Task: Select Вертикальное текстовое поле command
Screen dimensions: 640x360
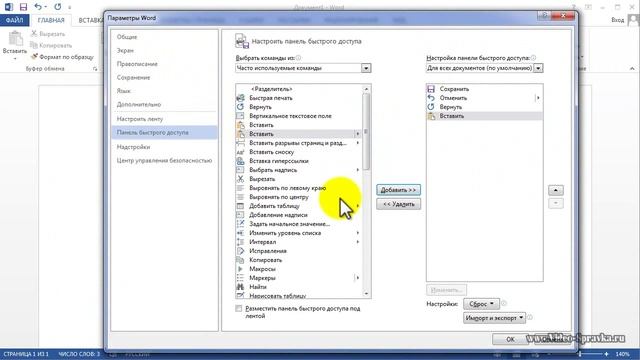Action: coord(298,116)
